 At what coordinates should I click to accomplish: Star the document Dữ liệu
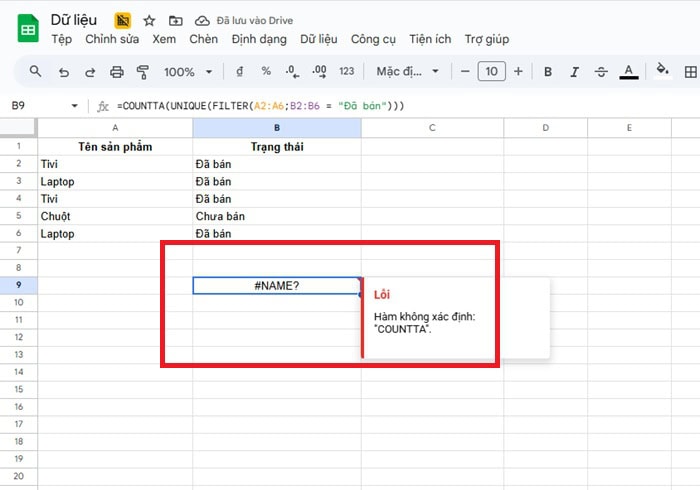pos(149,21)
